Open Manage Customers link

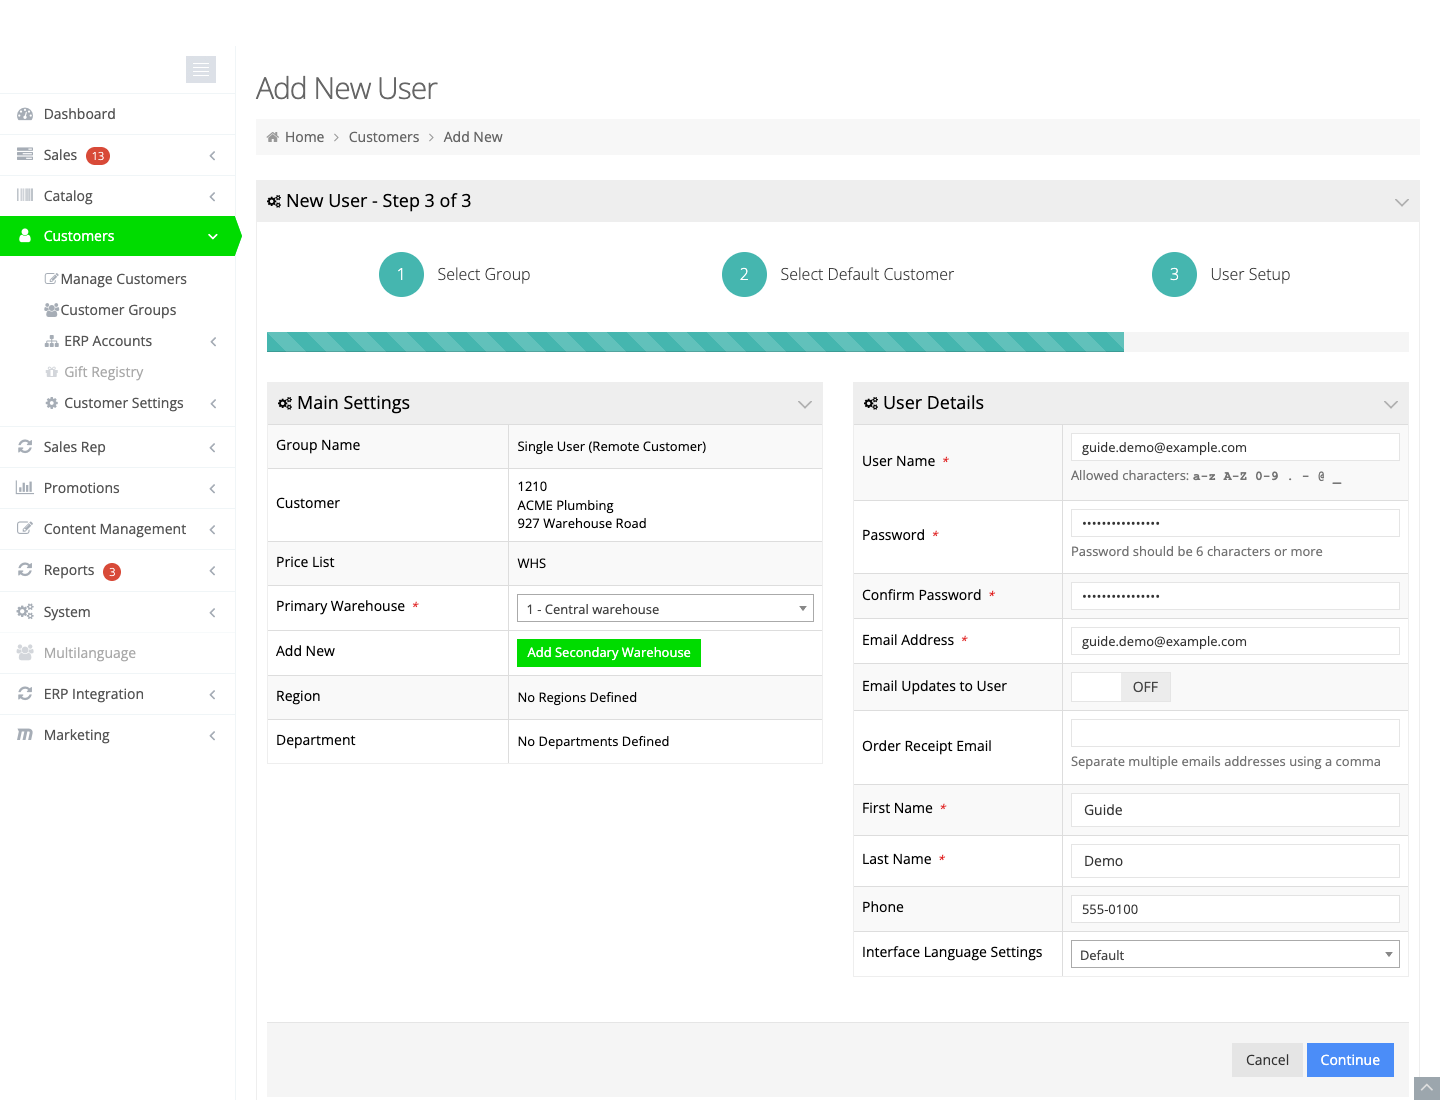tap(123, 279)
